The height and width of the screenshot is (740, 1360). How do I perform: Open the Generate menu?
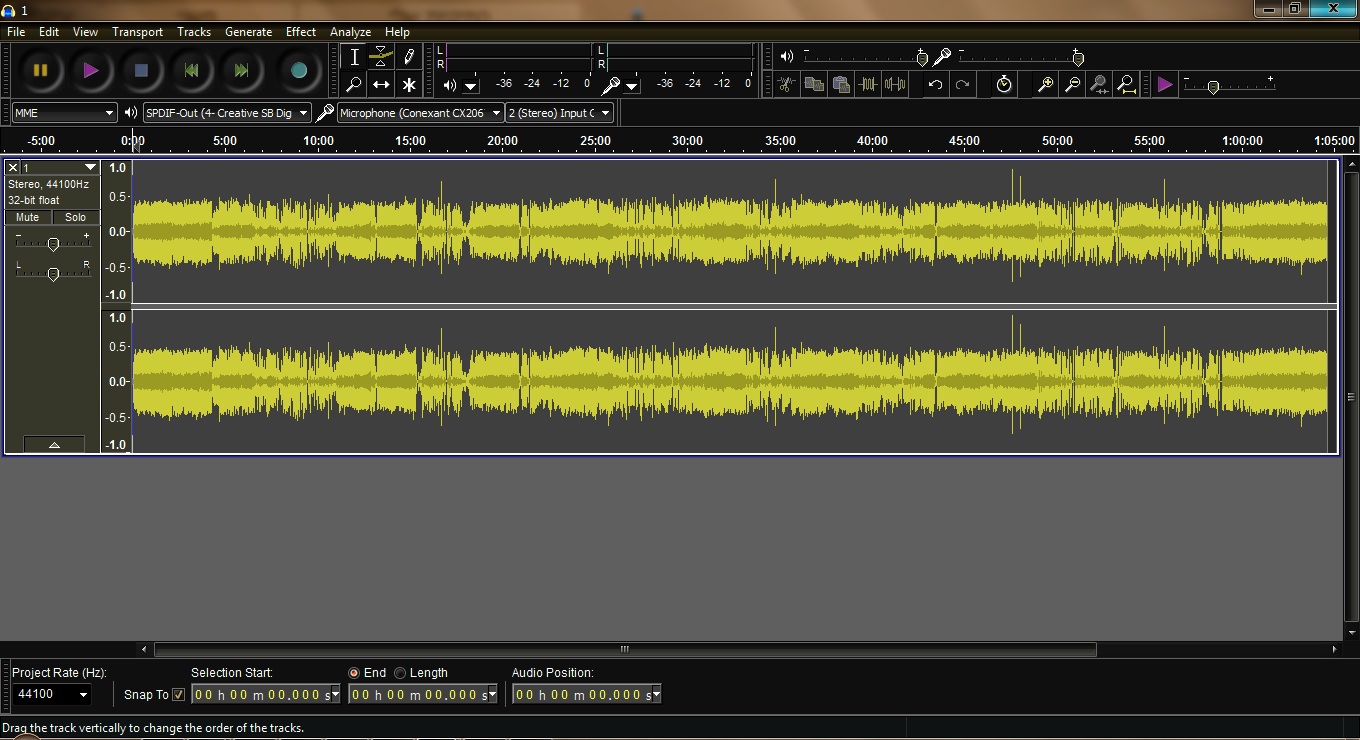248,32
